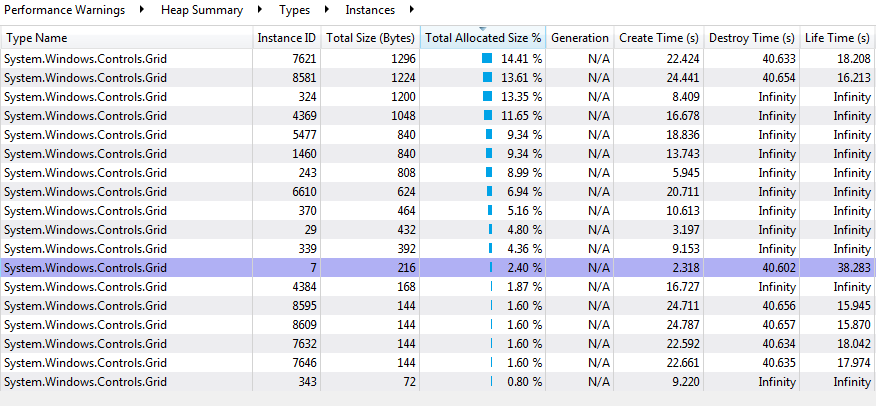Select the row with Instance ID 343

pos(438,381)
